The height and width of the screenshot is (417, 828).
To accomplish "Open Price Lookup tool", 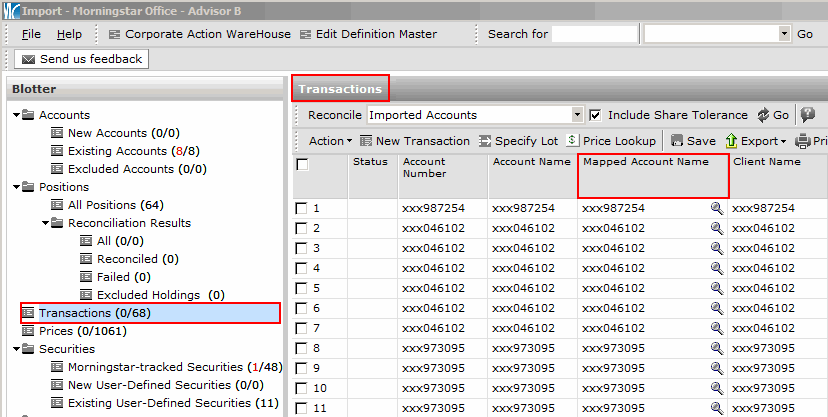I will pyautogui.click(x=573, y=141).
